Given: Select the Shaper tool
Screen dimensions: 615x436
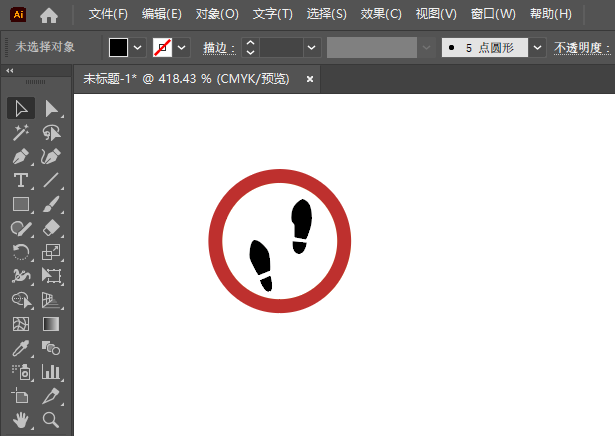Looking at the screenshot, I should [21, 228].
